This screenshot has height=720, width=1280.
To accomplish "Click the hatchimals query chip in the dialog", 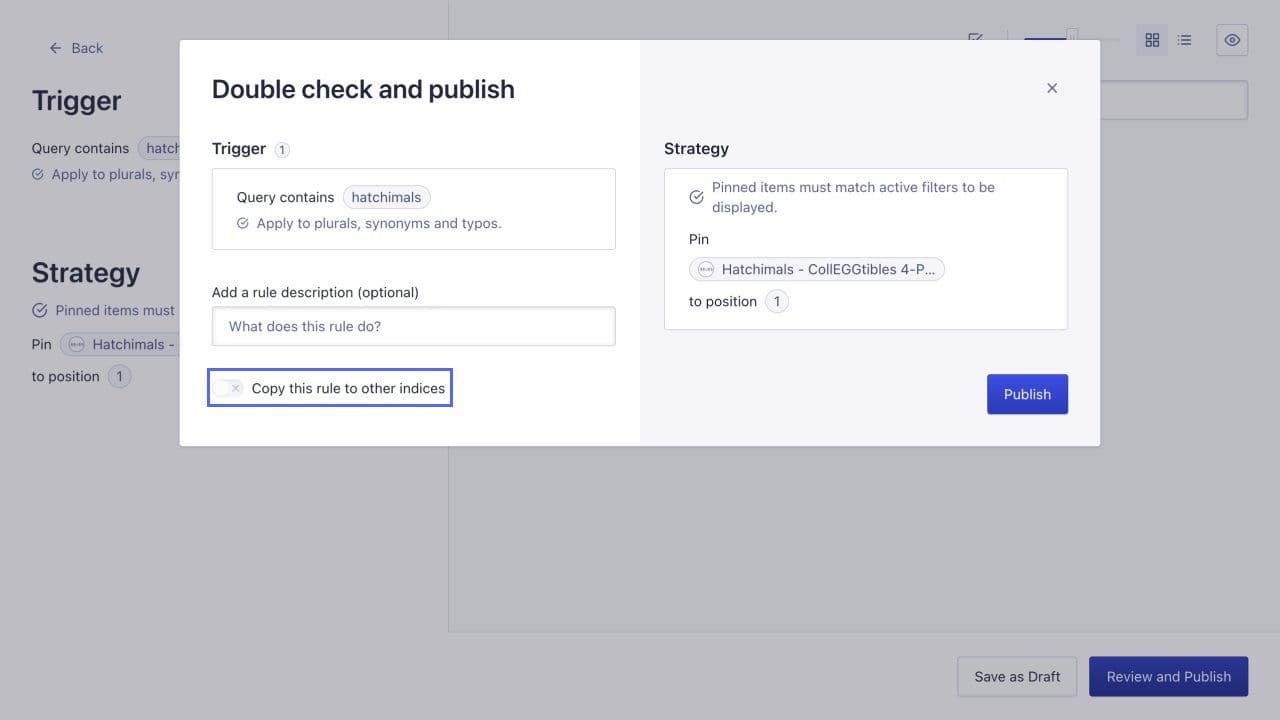I will pos(386,197).
